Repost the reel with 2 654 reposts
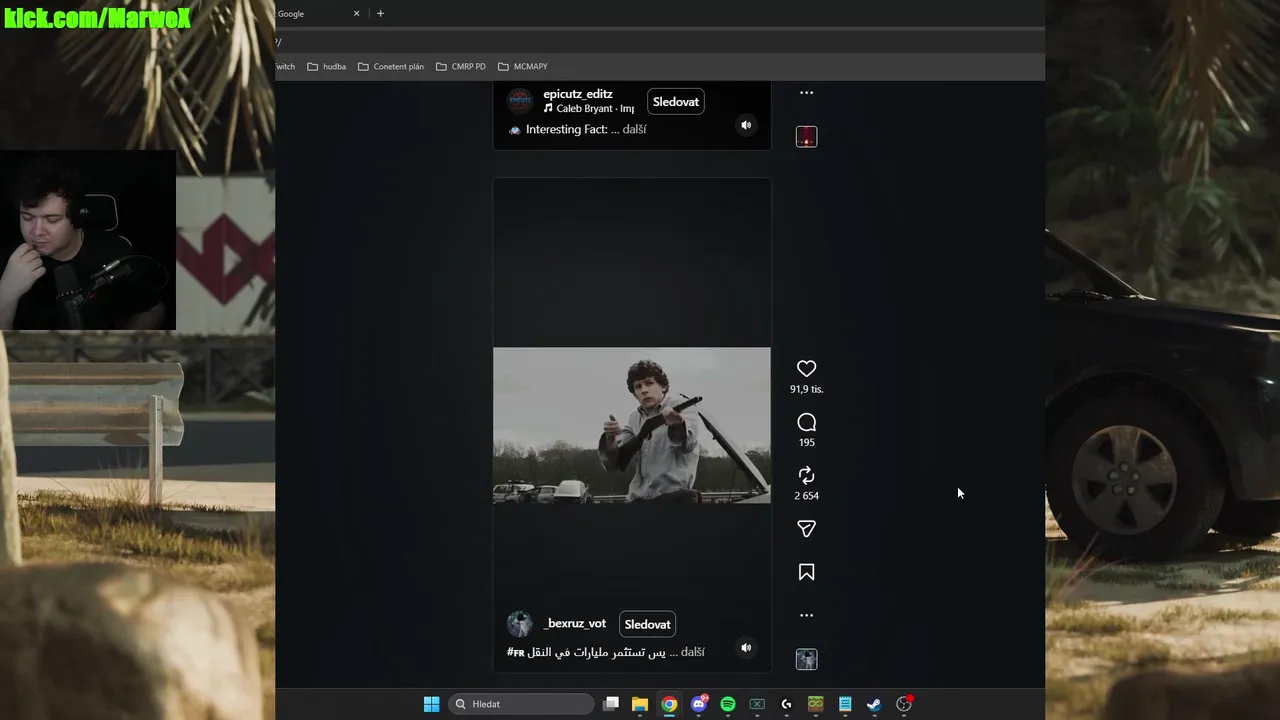 (x=806, y=475)
